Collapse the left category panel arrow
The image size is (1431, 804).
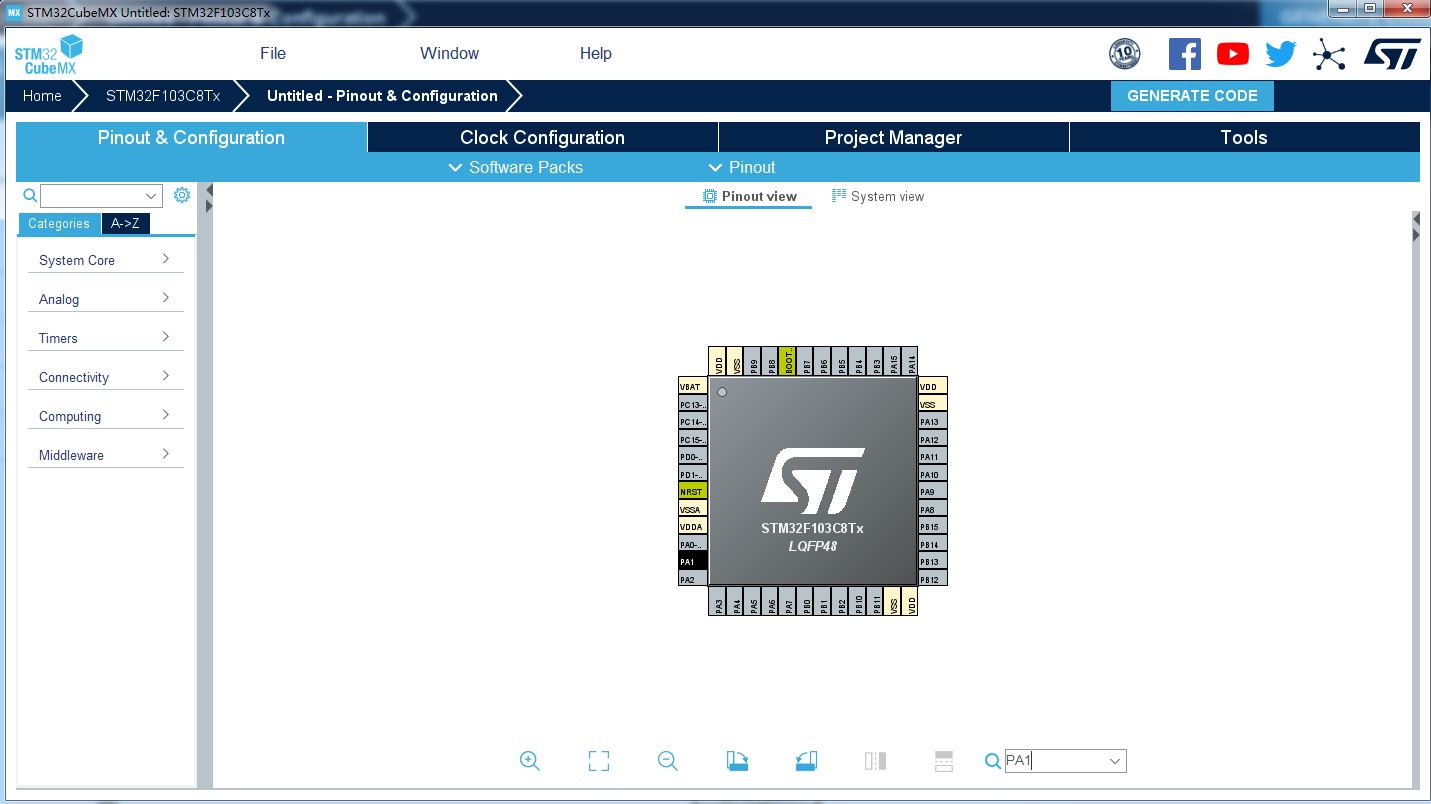(x=209, y=190)
